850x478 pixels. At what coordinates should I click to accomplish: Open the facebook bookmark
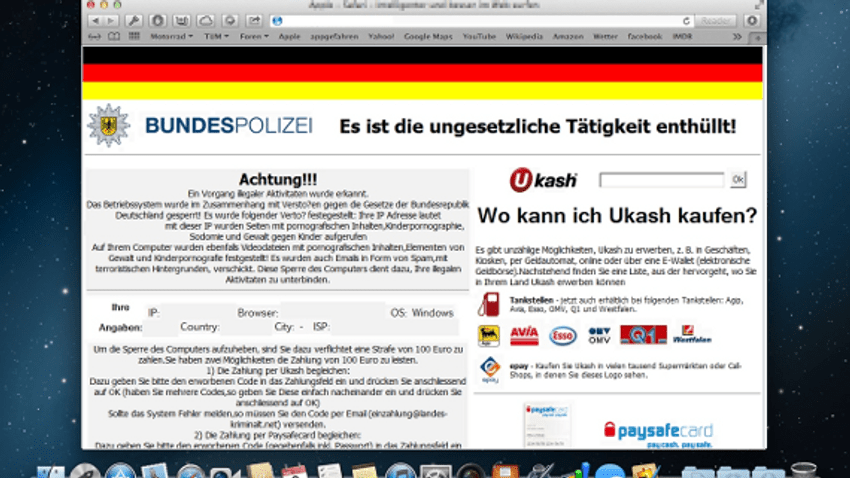(x=645, y=36)
